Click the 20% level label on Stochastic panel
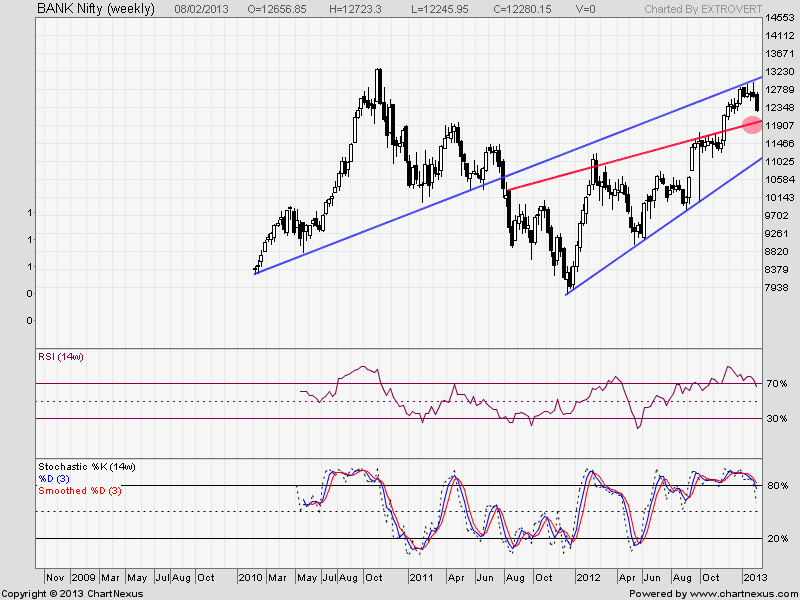 (x=777, y=539)
